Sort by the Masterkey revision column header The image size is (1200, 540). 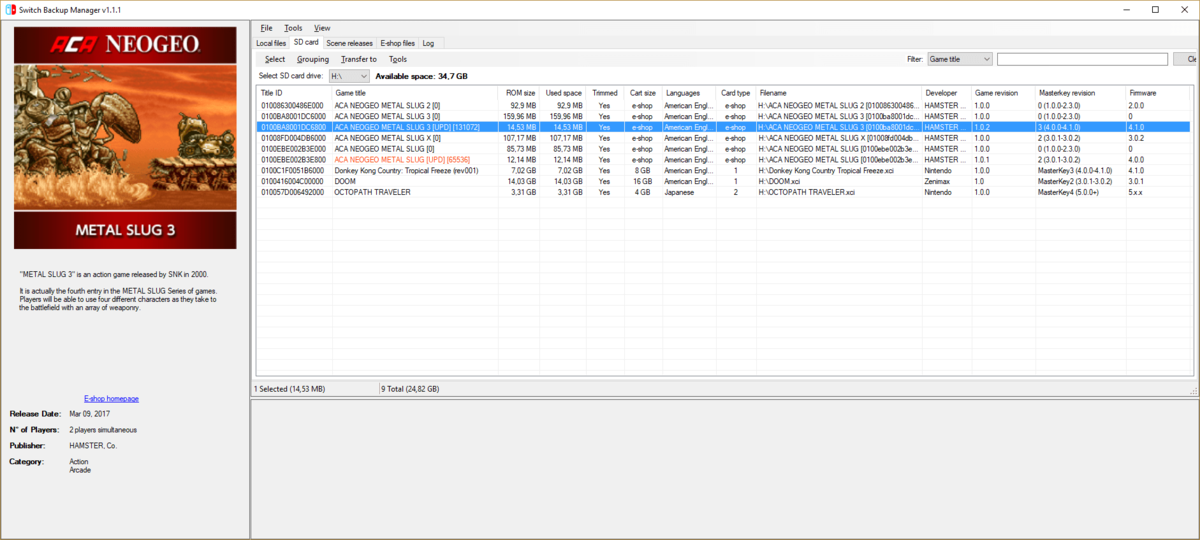point(1080,92)
